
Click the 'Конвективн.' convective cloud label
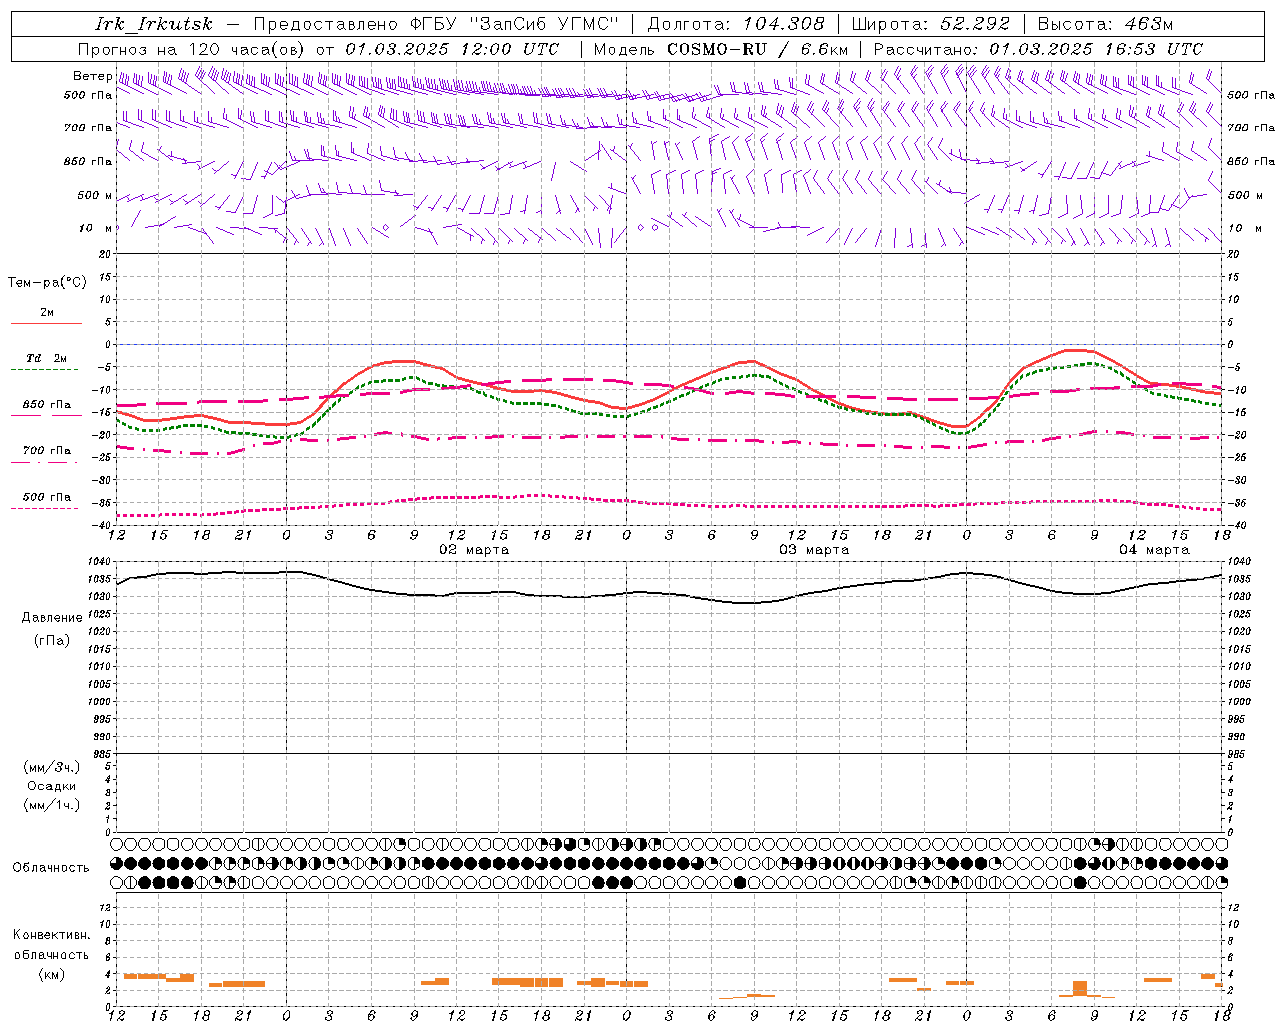click(x=51, y=935)
